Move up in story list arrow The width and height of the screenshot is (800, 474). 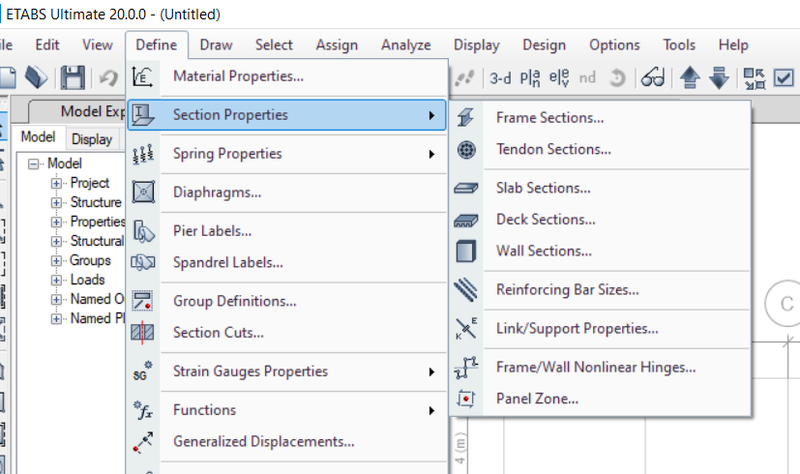point(690,78)
